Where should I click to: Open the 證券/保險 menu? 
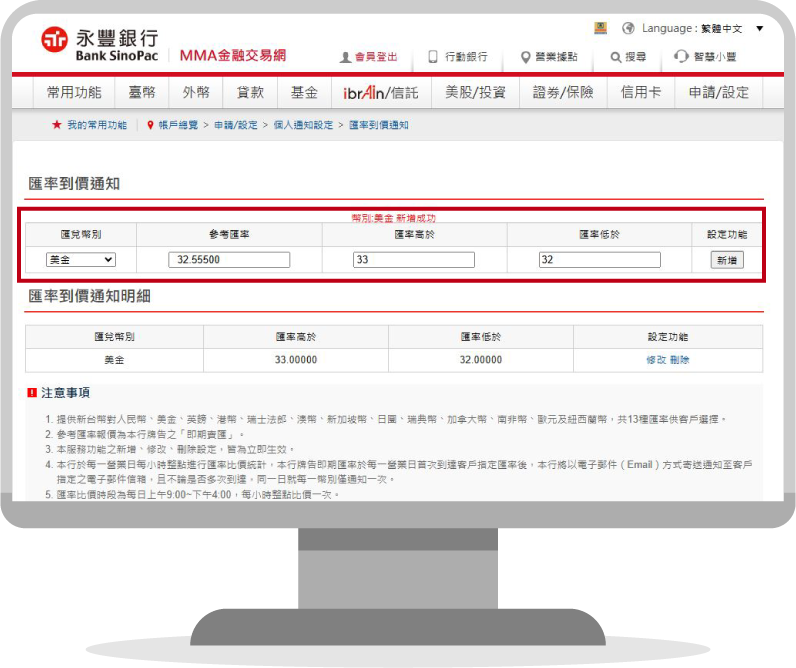pos(563,92)
